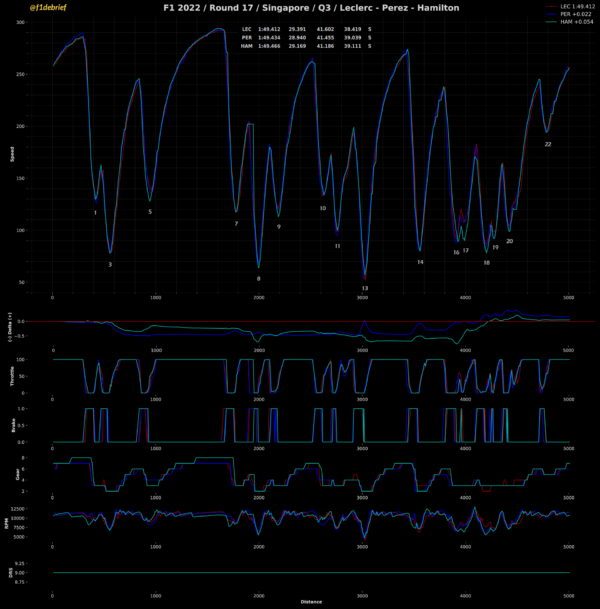
Task: Click the '200' tick on the Speed axis
Action: coord(21,127)
